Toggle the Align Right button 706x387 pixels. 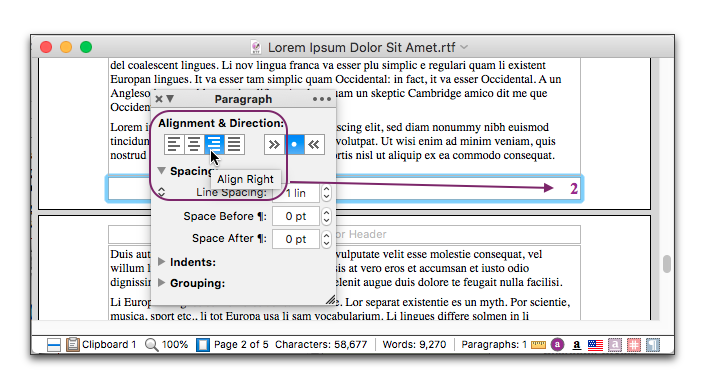coord(214,144)
